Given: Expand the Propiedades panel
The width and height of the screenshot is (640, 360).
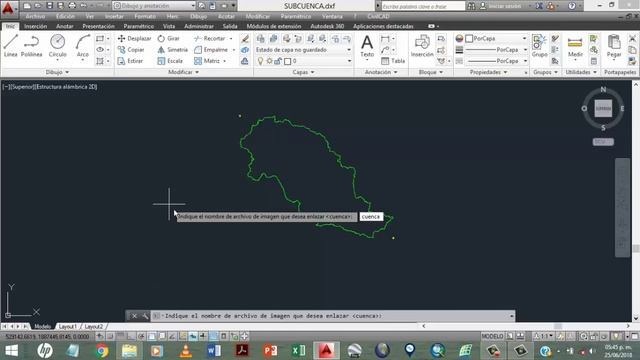Looking at the screenshot, I should [488, 72].
